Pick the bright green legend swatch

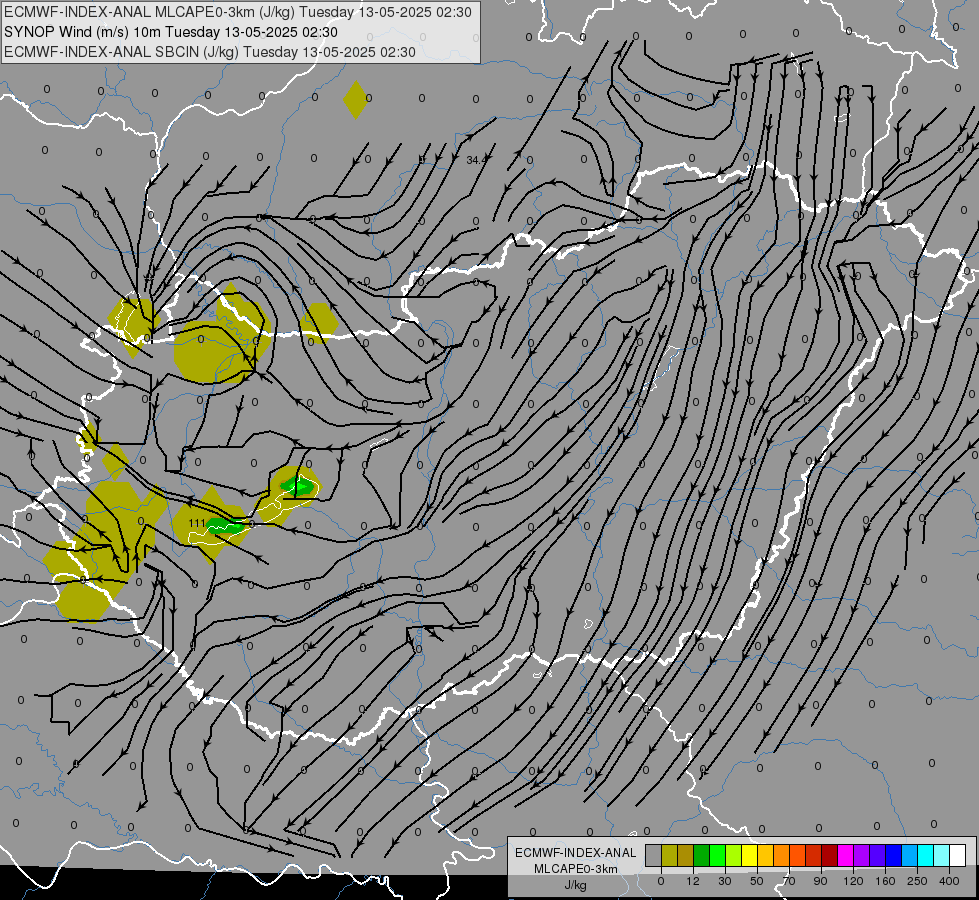click(x=717, y=855)
